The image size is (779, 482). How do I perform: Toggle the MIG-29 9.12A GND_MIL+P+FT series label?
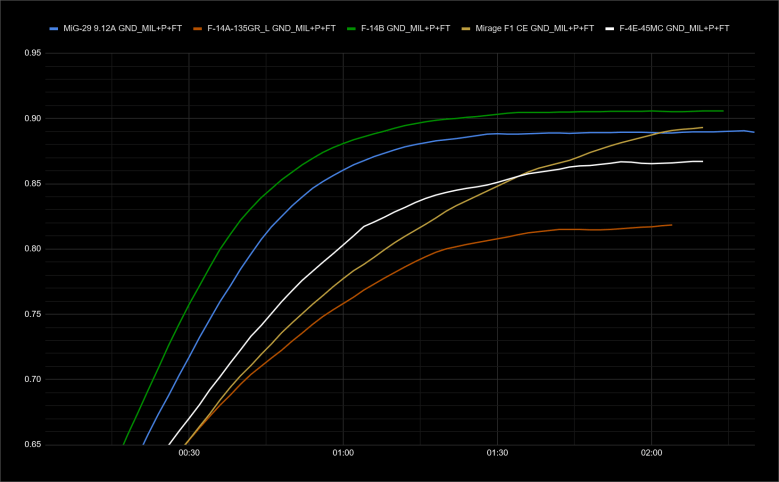pyautogui.click(x=124, y=28)
